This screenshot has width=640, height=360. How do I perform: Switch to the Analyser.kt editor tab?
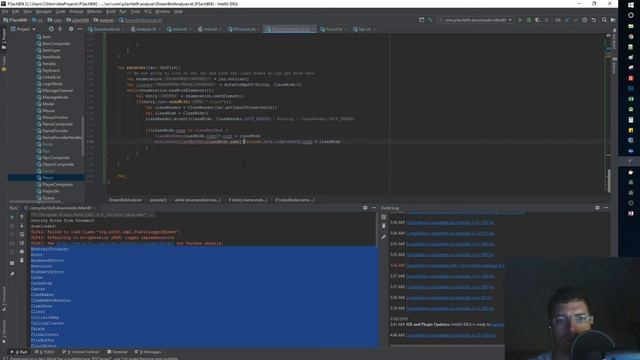(x=146, y=29)
